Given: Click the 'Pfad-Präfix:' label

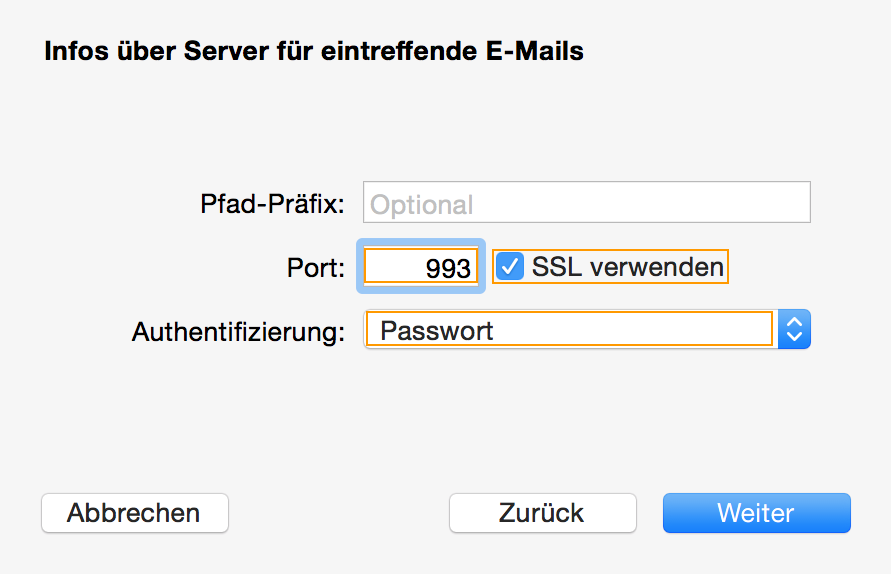Looking at the screenshot, I should (273, 204).
